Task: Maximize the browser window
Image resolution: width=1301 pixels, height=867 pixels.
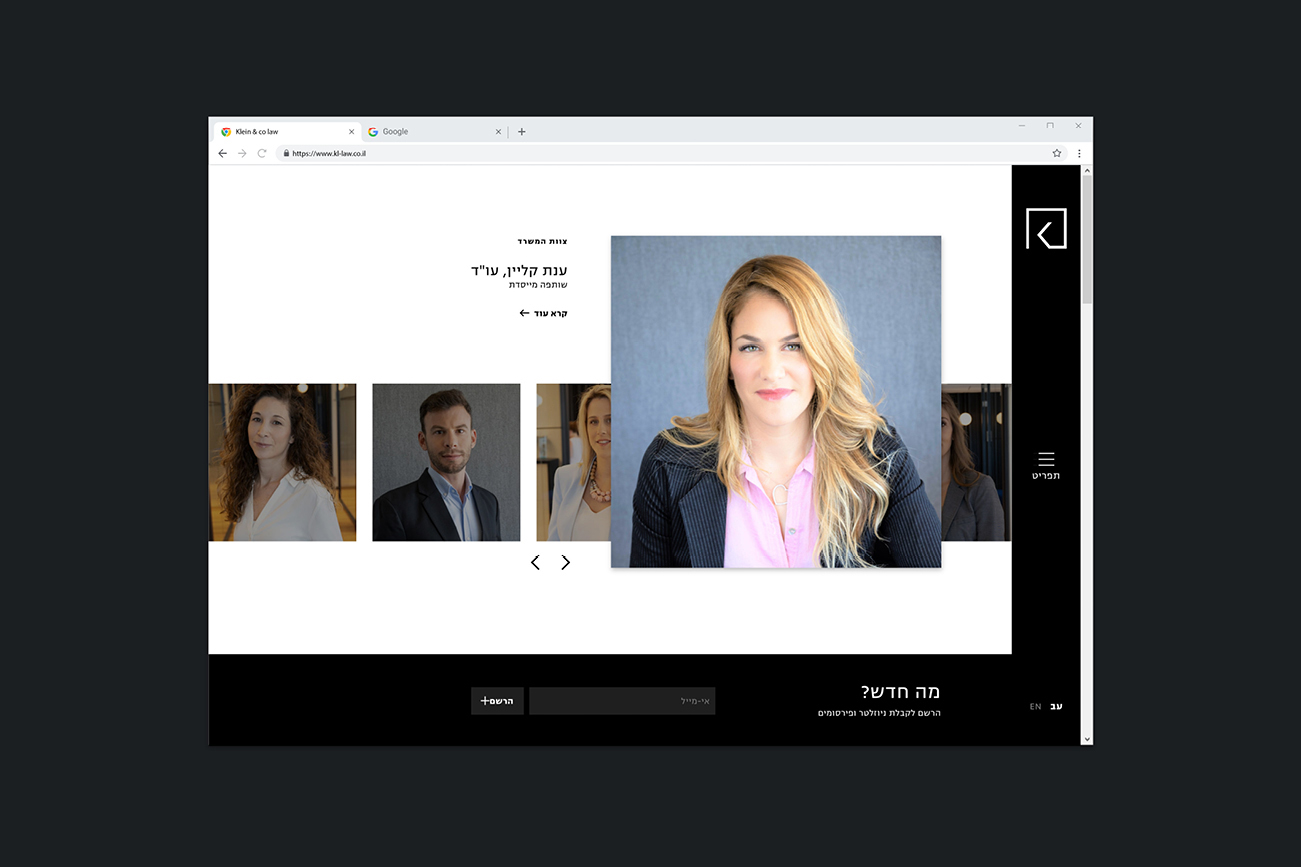Action: pos(1050,126)
